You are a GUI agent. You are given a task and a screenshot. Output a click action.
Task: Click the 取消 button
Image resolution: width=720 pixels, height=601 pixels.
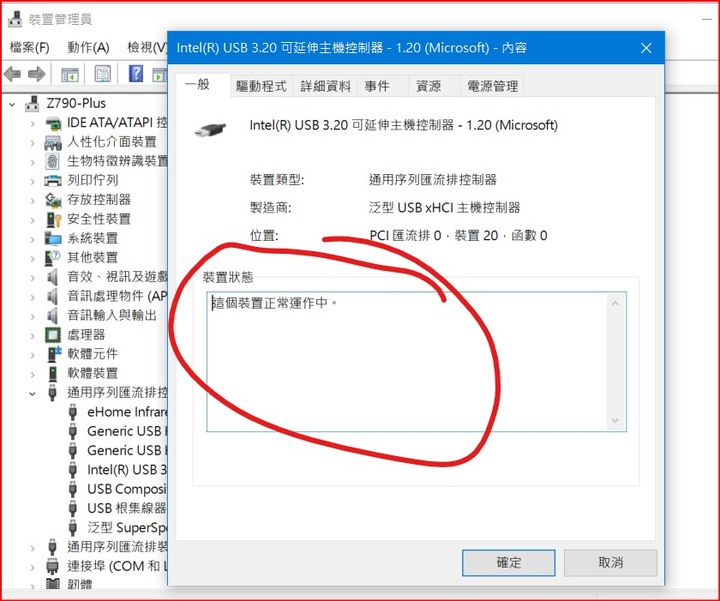tap(610, 562)
